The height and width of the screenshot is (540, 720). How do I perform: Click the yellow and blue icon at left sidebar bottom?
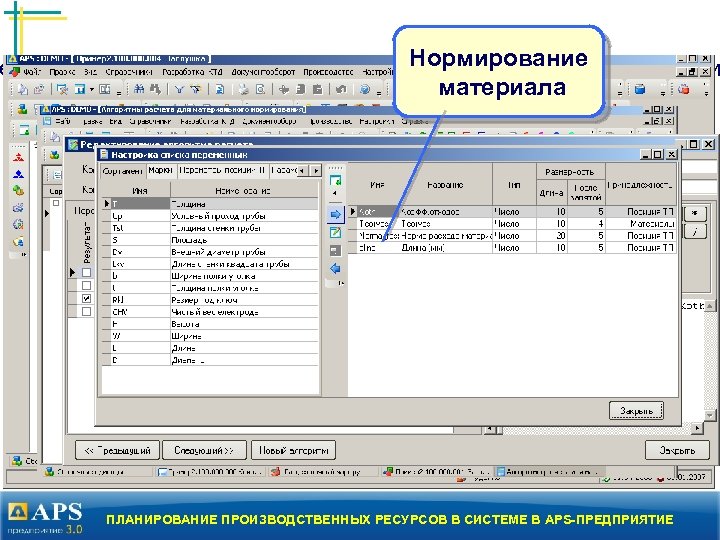pyautogui.click(x=18, y=241)
